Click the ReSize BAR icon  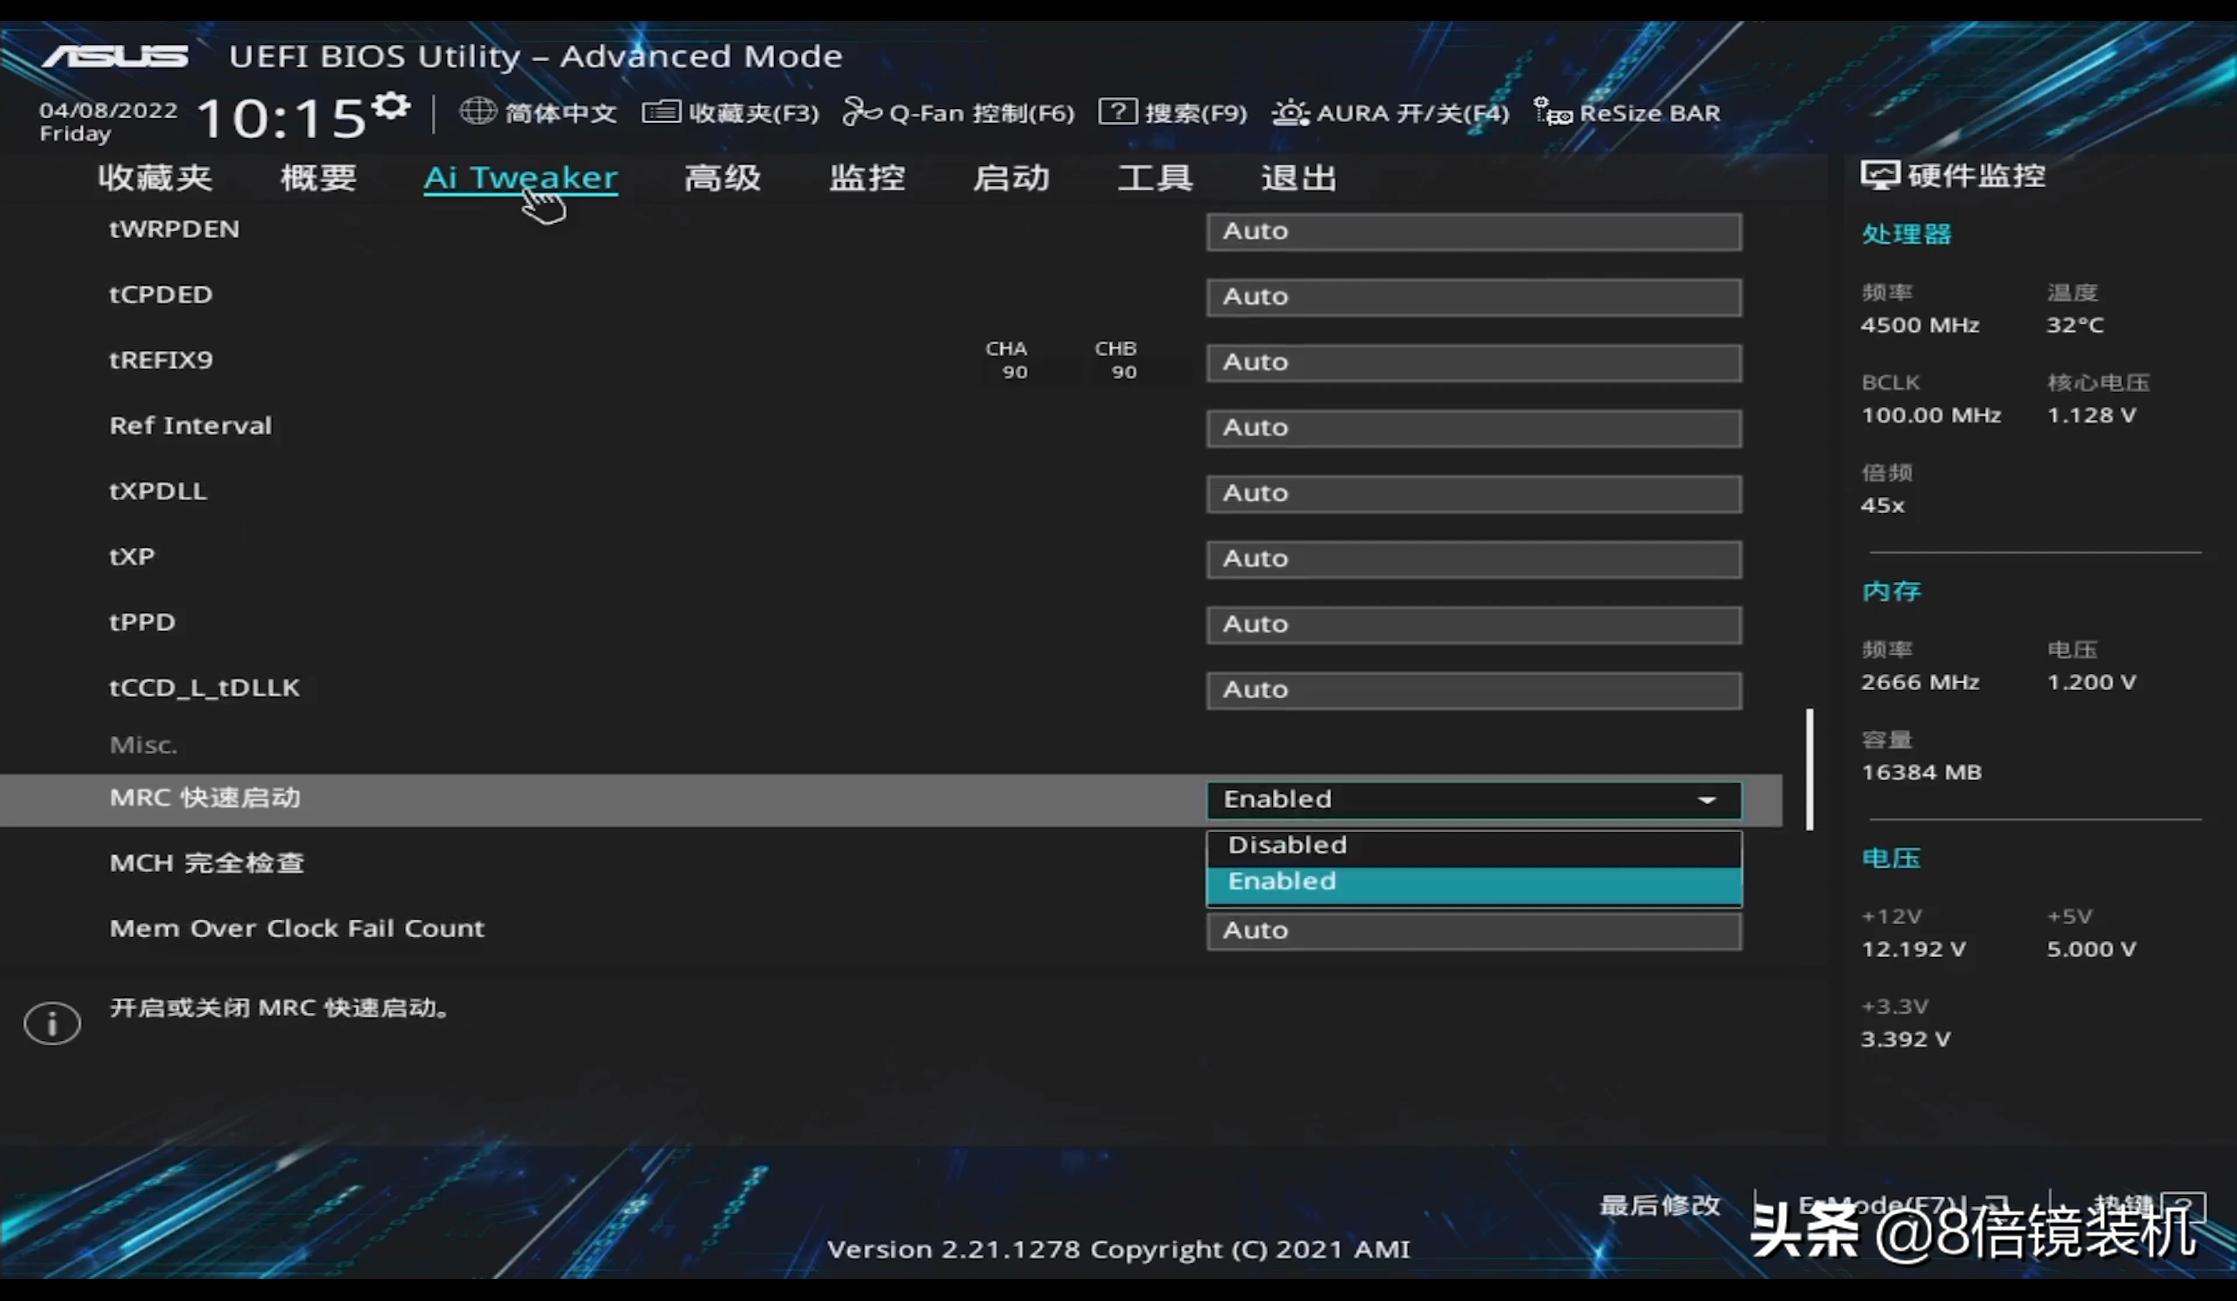[1552, 112]
